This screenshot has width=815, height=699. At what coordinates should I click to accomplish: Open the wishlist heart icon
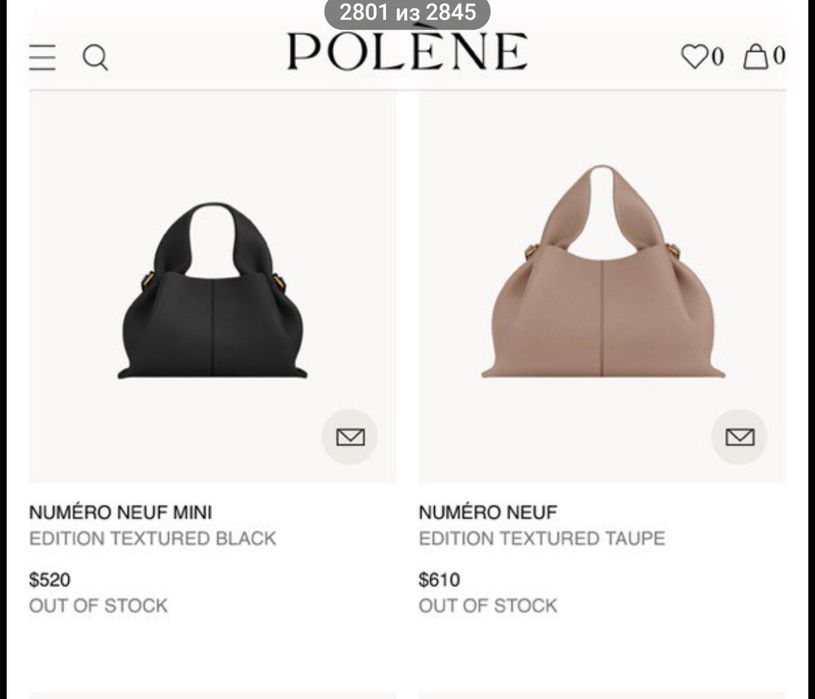pos(694,56)
